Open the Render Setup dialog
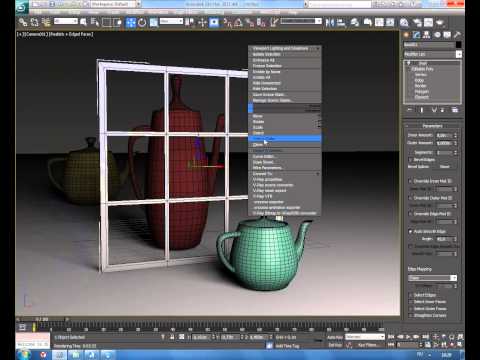The width and height of the screenshot is (480, 360). point(417,22)
